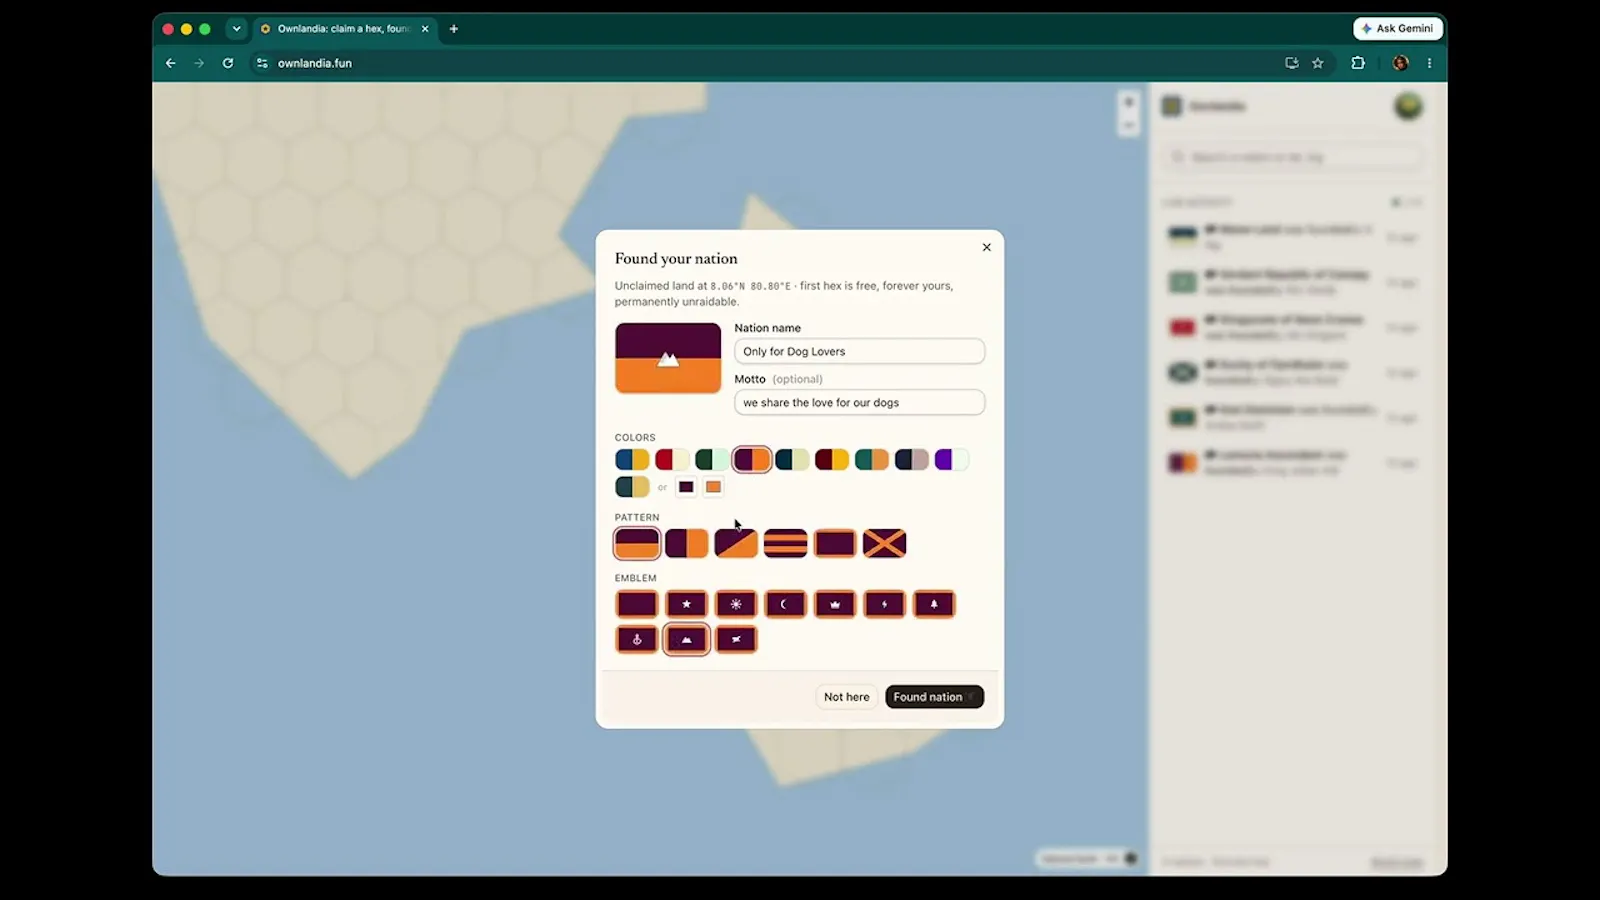Viewport: 1600px width, 900px height.
Task: Pick the red and cream color pair
Action: click(672, 460)
